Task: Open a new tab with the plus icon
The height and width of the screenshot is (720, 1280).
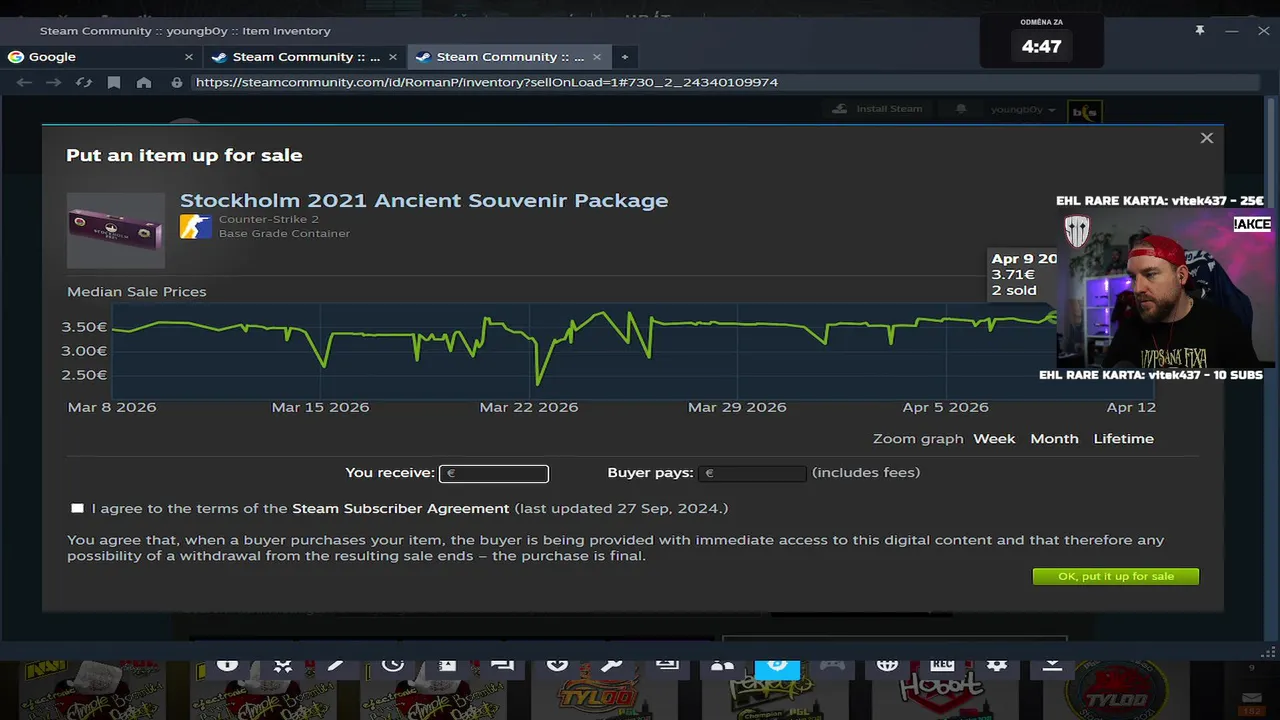Action: 624,57
